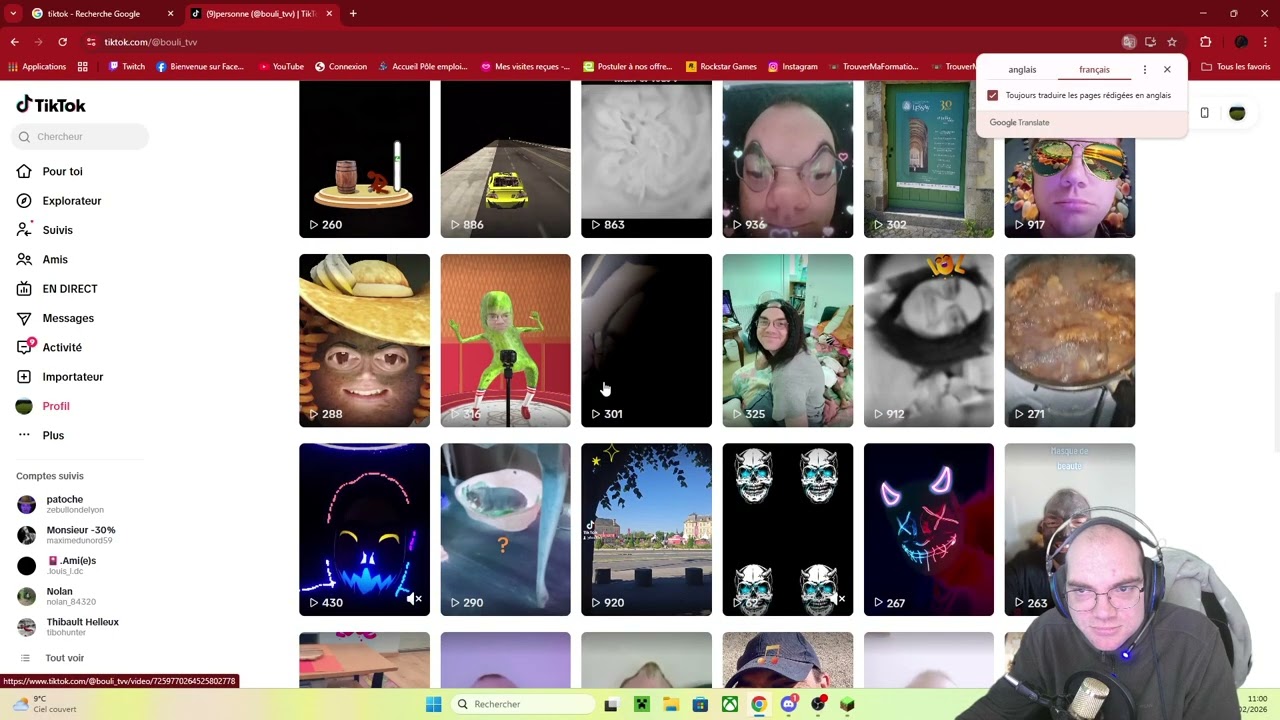This screenshot has width=1280, height=720.
Task: Open a new browser tab
Action: tap(353, 14)
